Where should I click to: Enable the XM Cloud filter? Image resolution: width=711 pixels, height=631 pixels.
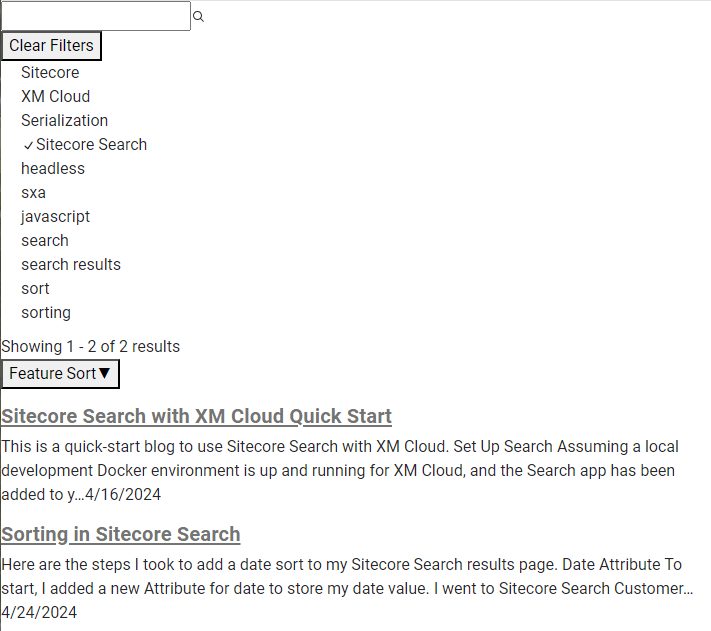55,97
